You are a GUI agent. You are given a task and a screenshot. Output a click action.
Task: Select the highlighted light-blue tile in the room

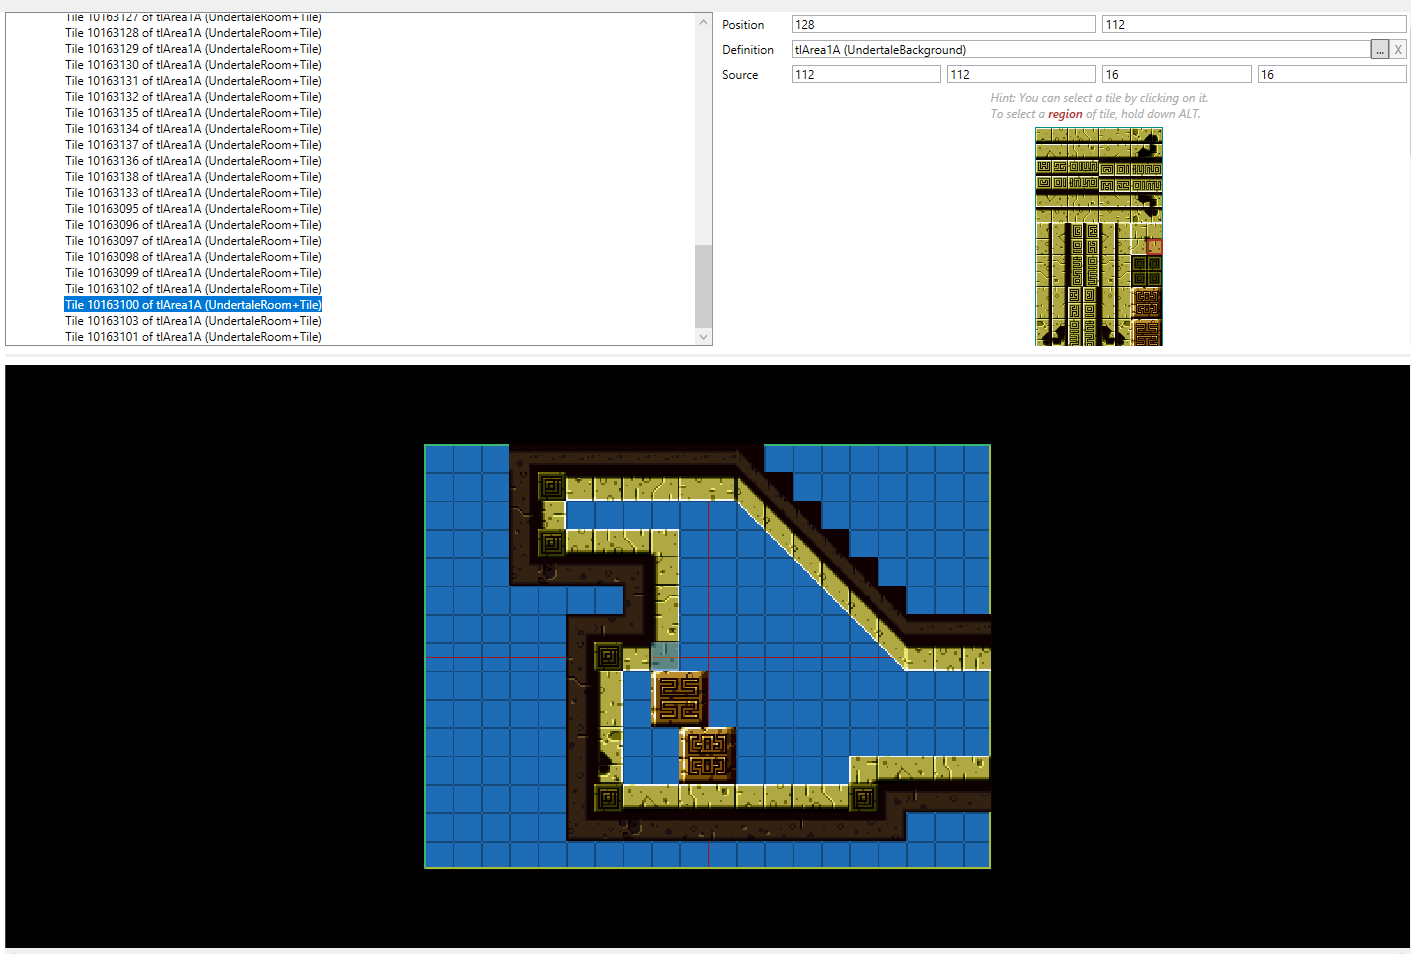[665, 656]
